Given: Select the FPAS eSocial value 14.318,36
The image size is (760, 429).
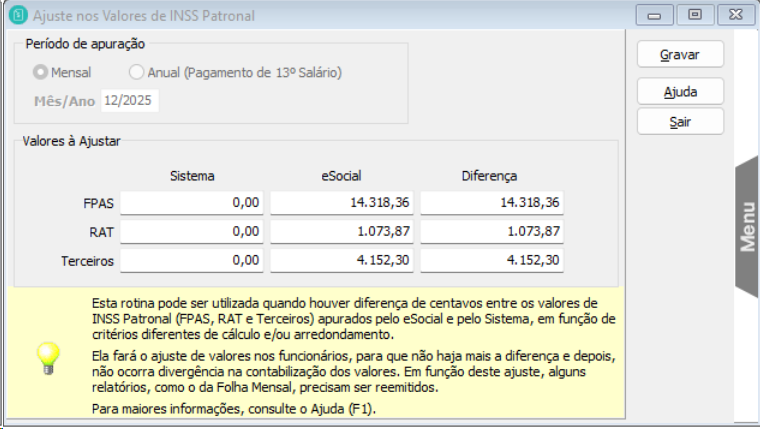Looking at the screenshot, I should [342, 202].
